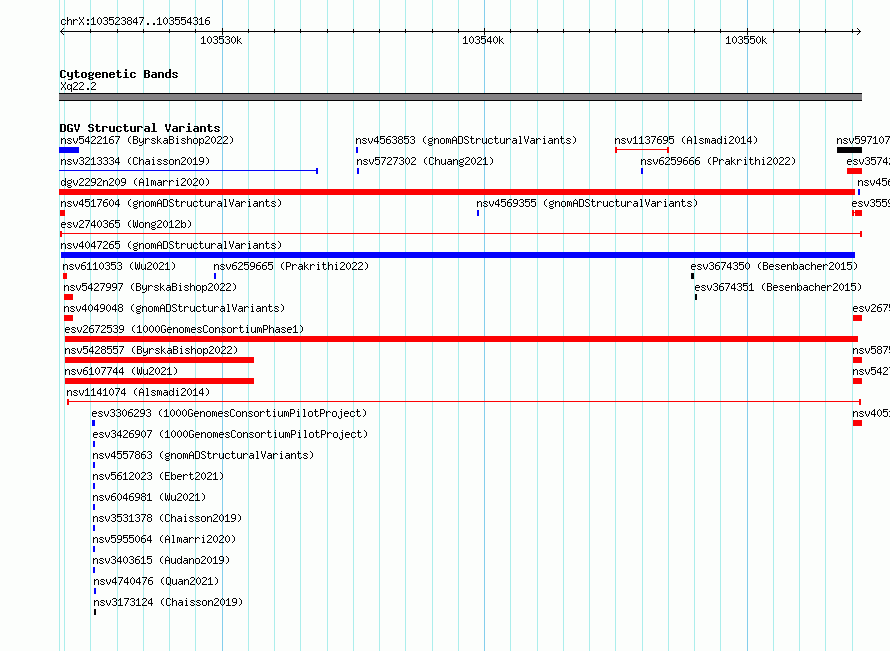Click the blue bar under nsv5422167

(69, 150)
